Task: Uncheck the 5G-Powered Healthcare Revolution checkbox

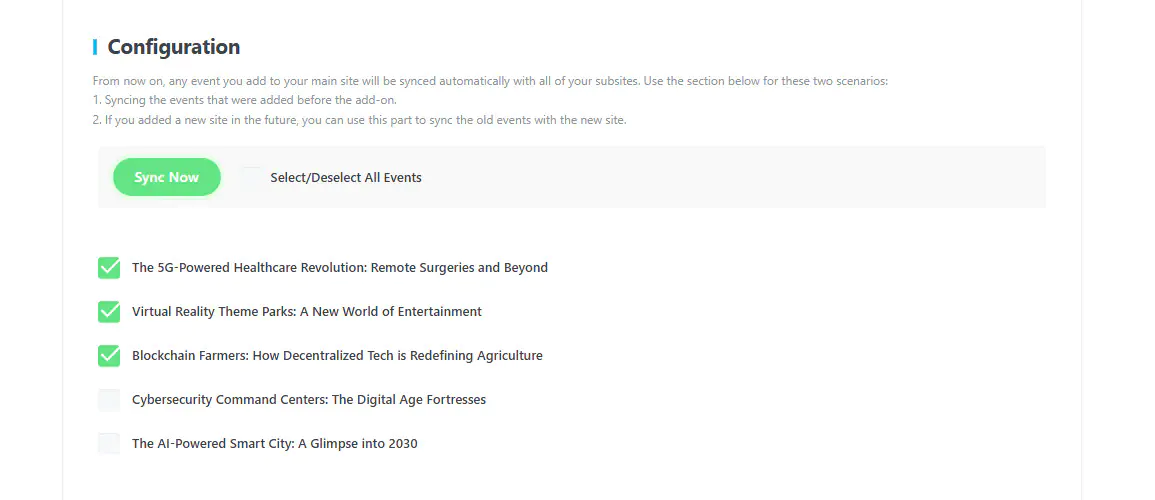Action: 109,268
